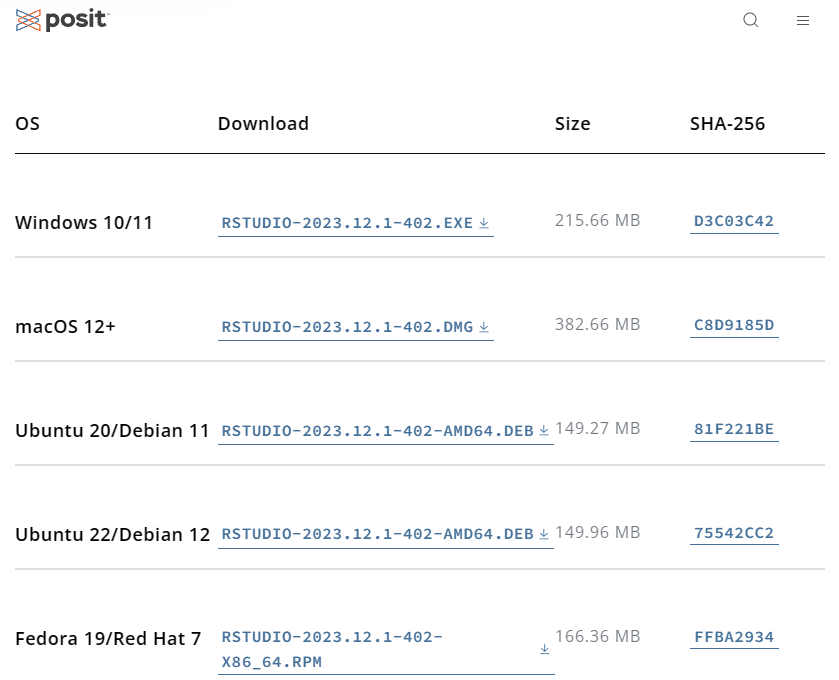Open SHA-256 hash 75542CC2

[x=734, y=533]
